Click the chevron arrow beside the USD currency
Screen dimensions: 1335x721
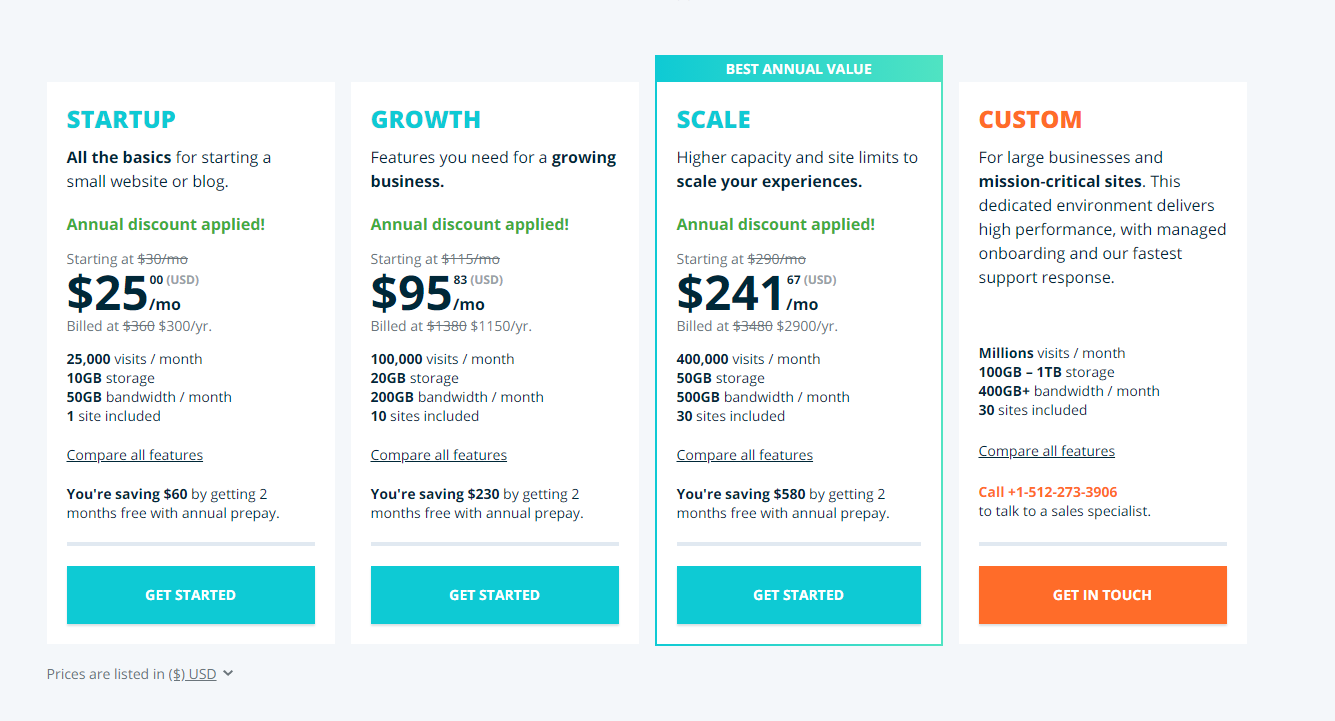pyautogui.click(x=228, y=673)
